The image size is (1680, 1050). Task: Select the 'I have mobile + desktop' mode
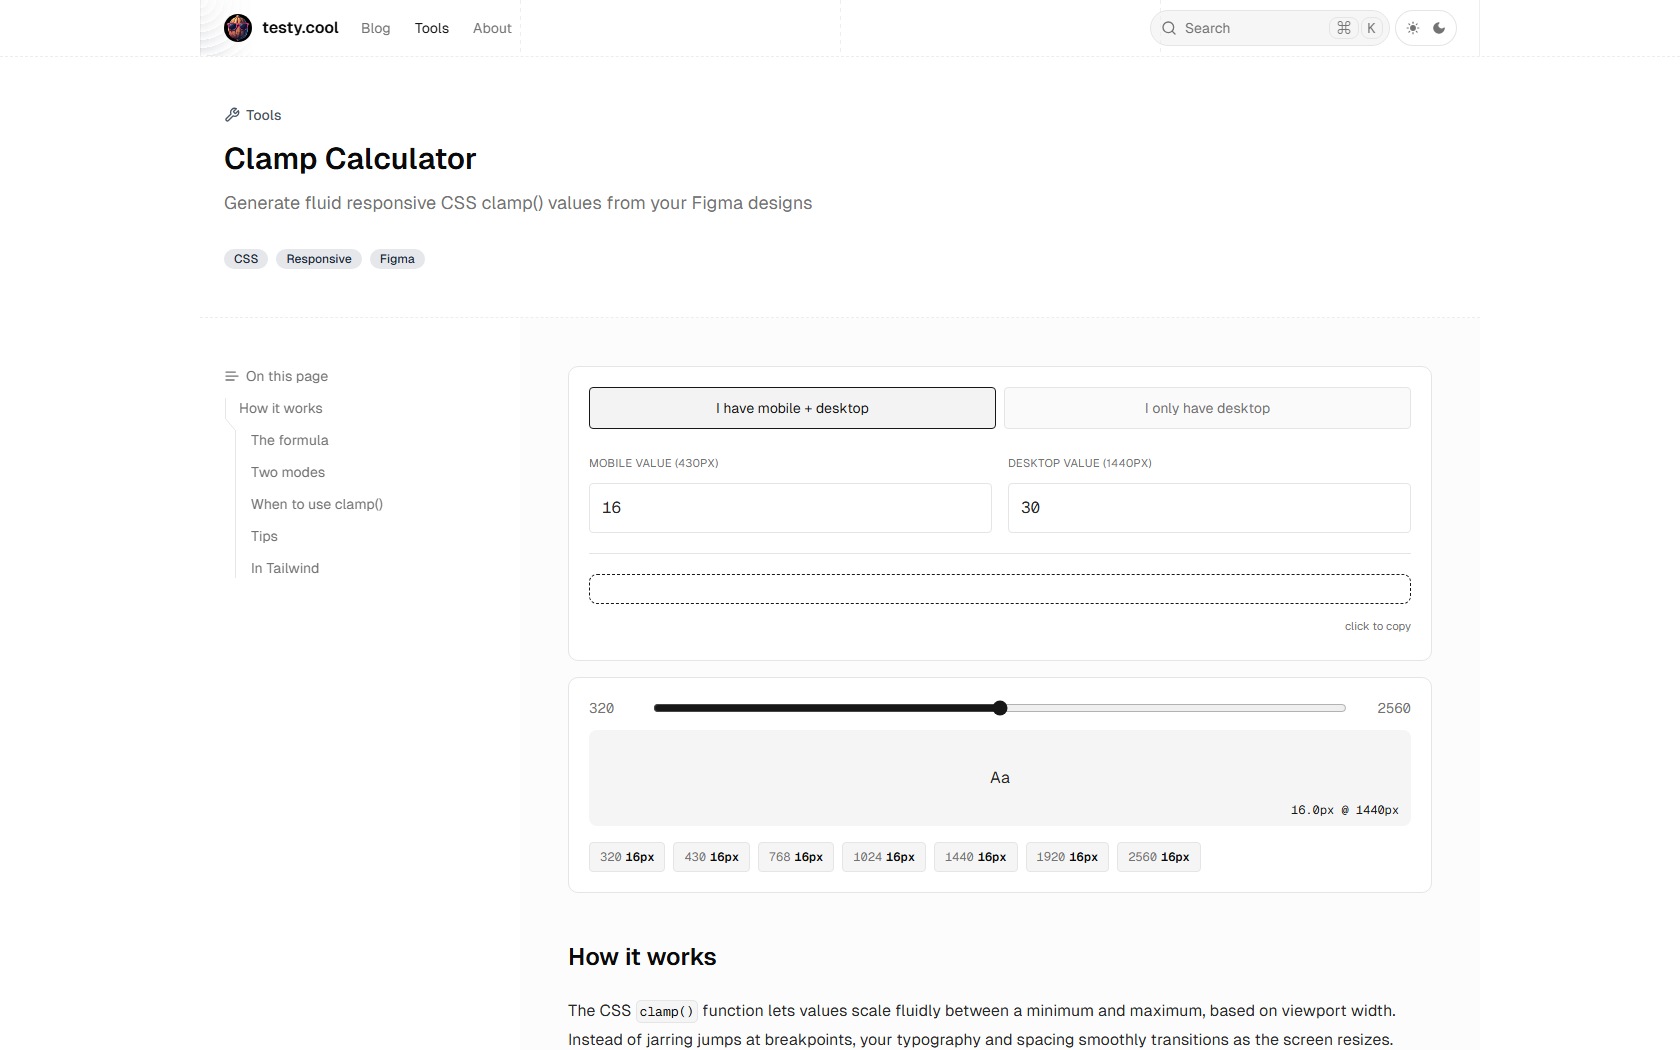tap(791, 408)
